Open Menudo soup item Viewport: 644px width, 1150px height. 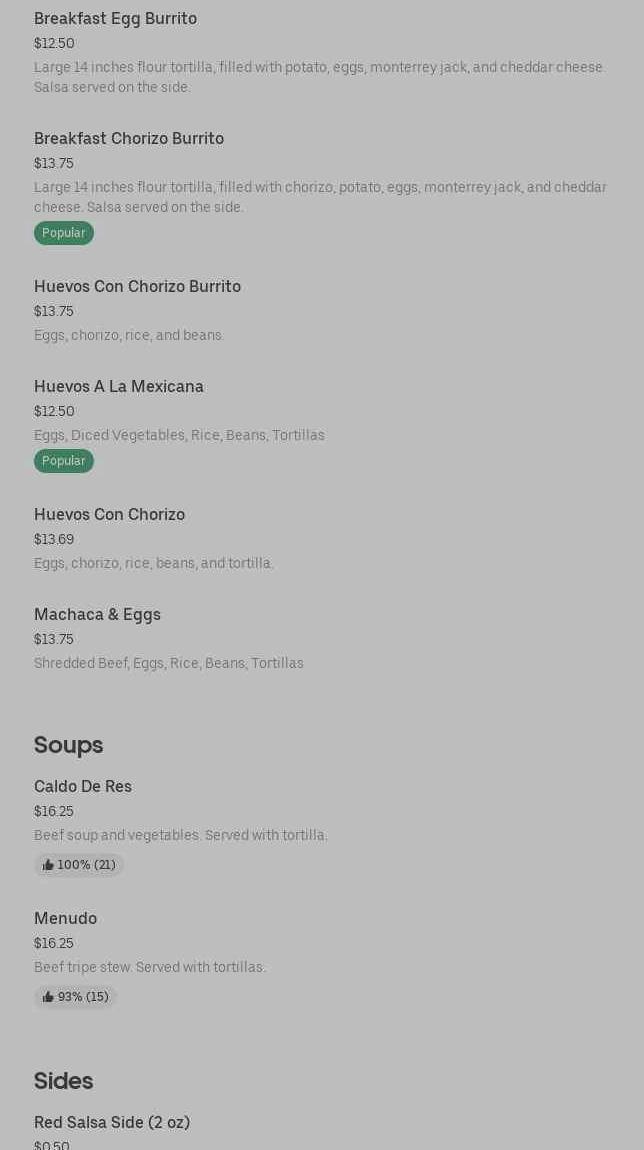click(65, 918)
